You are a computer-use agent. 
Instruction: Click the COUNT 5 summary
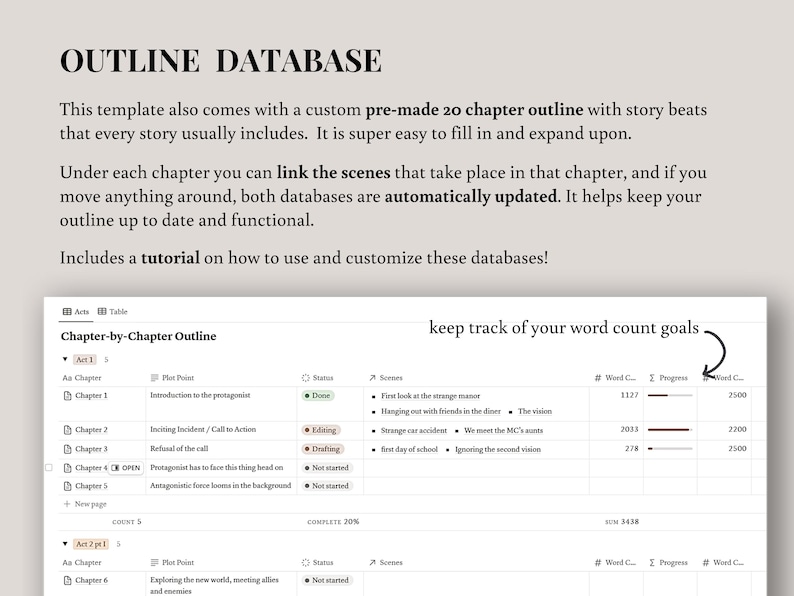[127, 522]
